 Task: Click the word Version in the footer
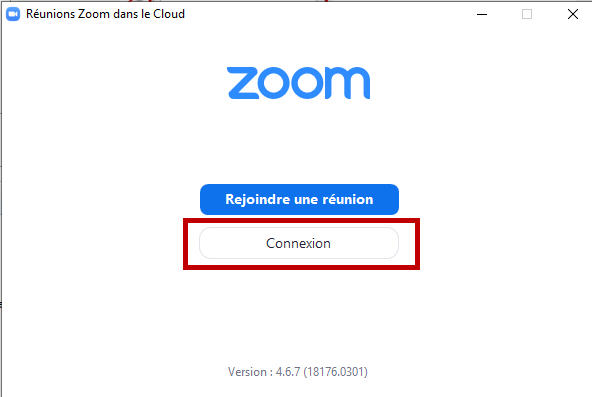(x=247, y=372)
